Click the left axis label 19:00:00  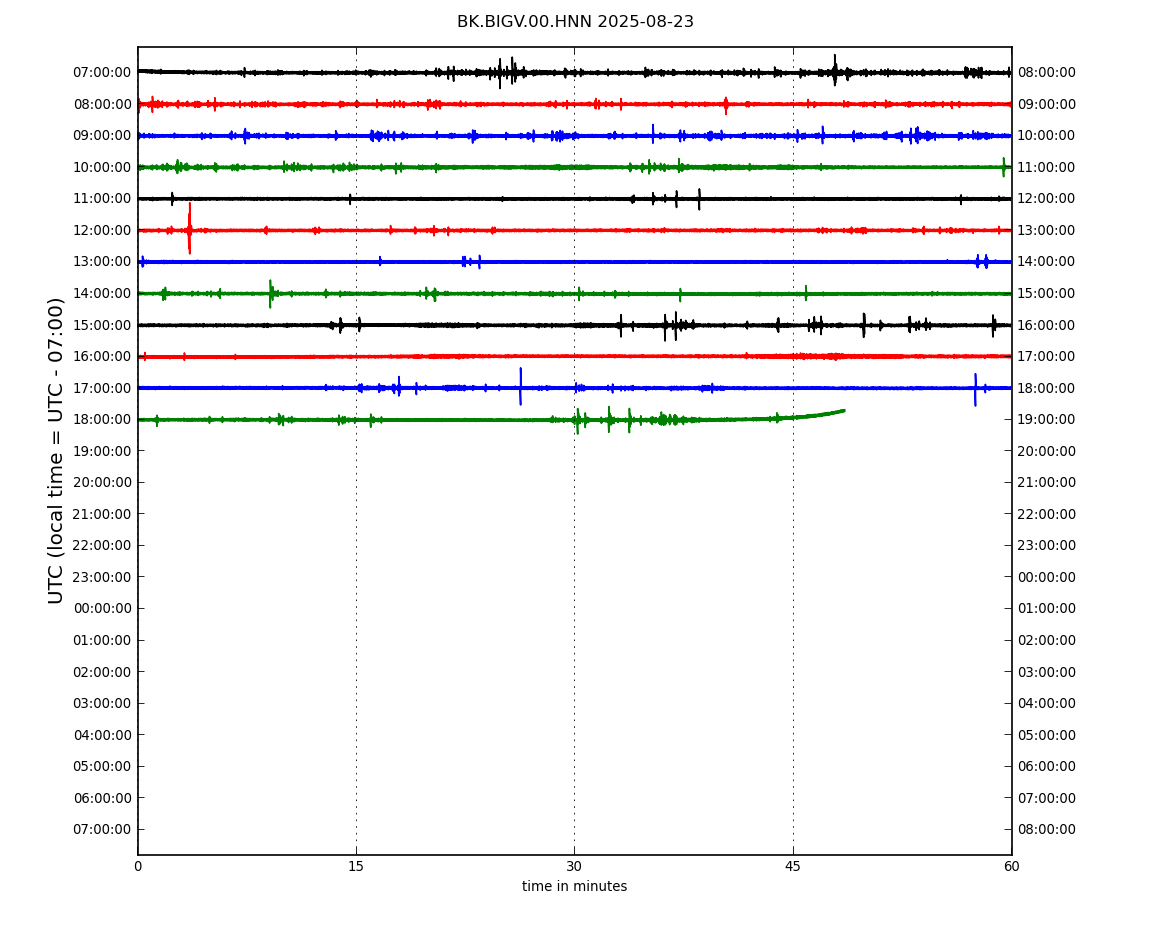102,451
